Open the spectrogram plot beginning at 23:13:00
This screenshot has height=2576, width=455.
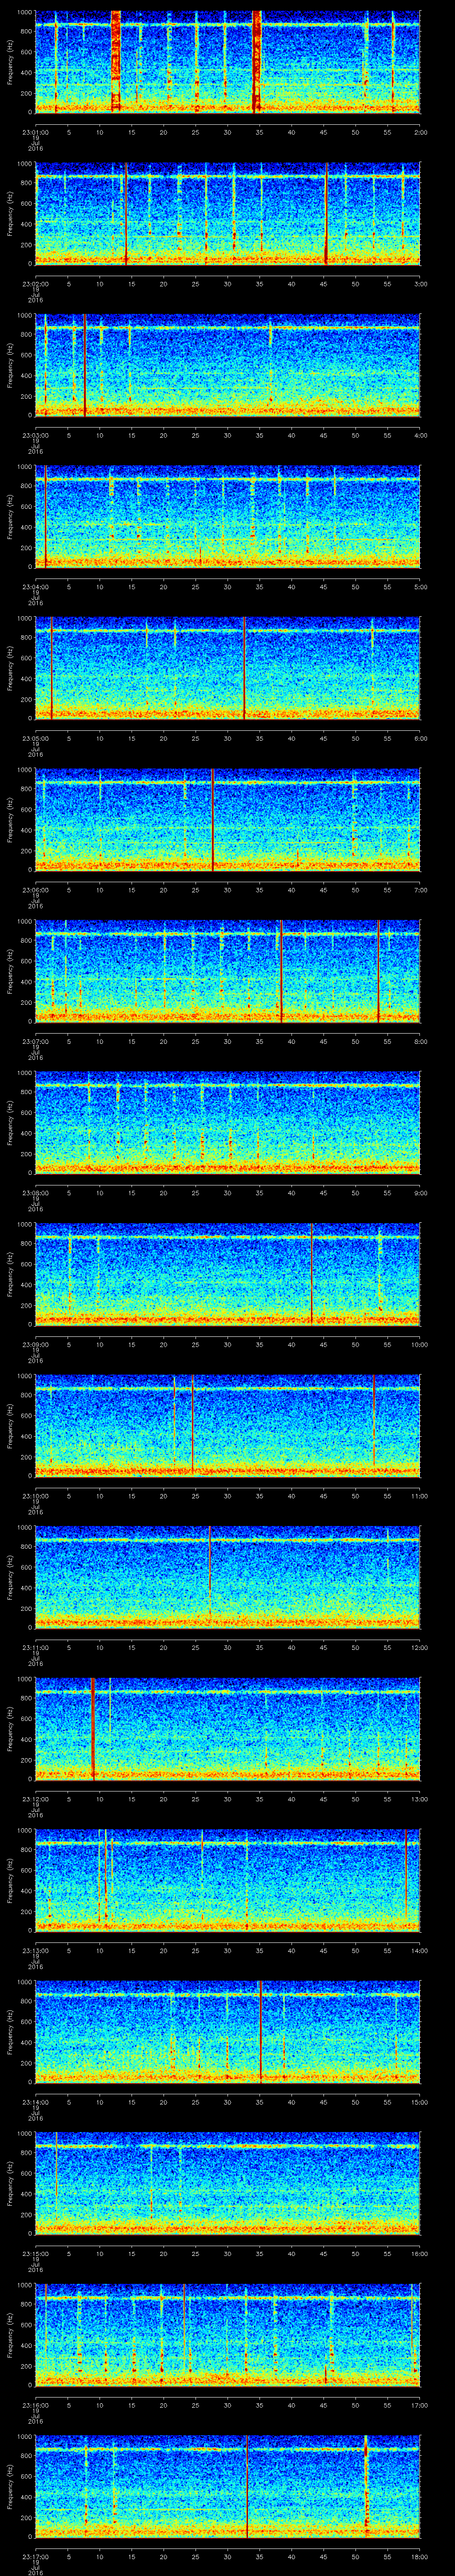tap(228, 1882)
